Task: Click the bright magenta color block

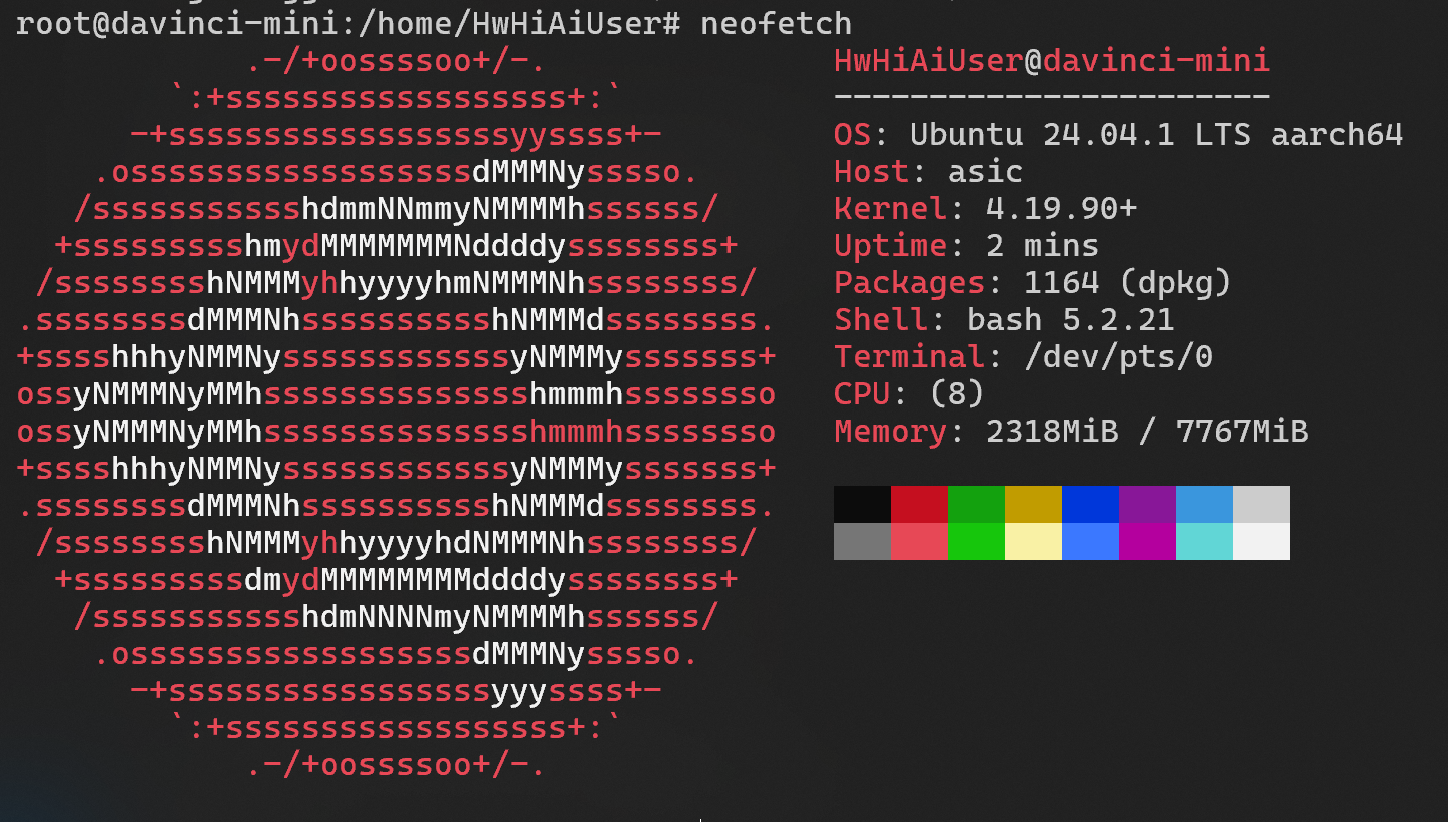Action: [1147, 541]
